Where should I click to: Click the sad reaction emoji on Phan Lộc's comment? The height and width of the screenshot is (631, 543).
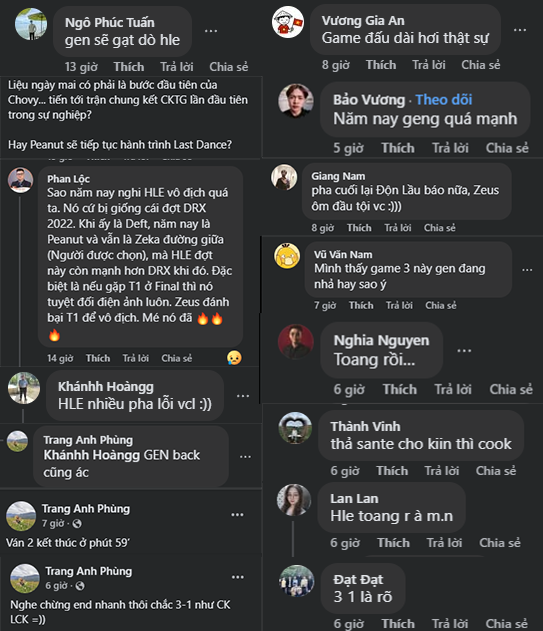pyautogui.click(x=234, y=358)
